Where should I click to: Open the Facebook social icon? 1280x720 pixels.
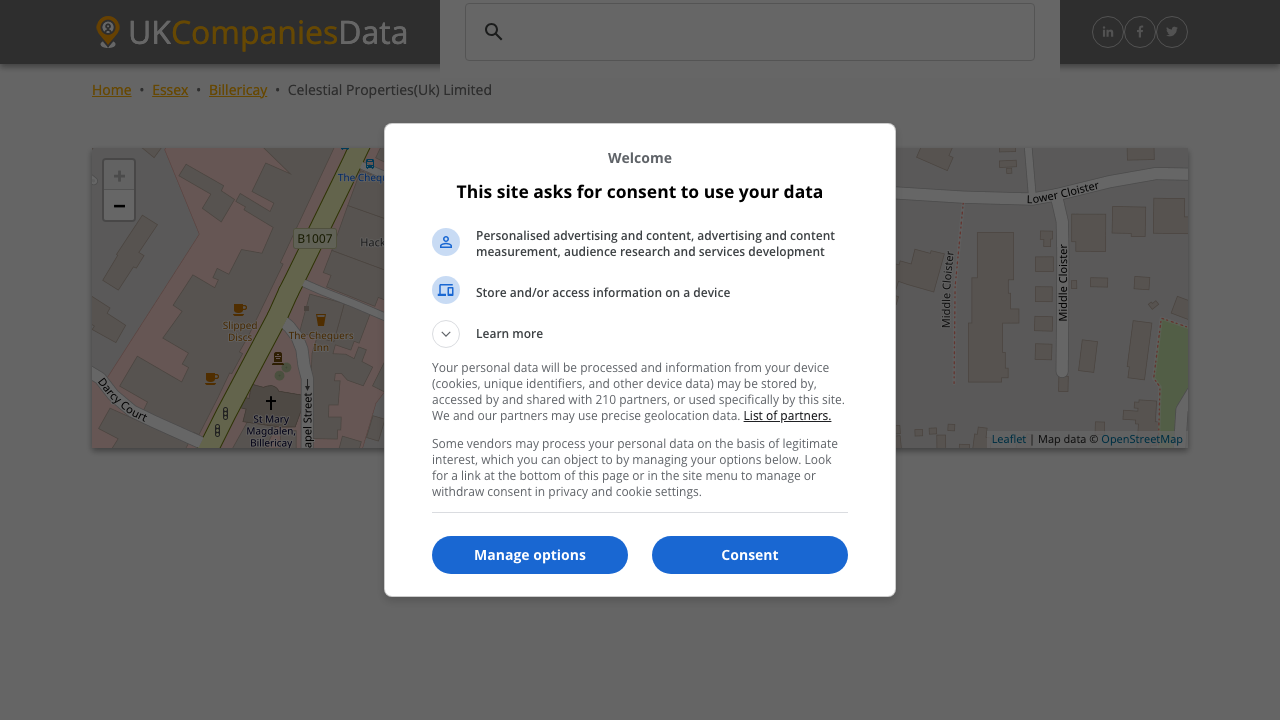click(1140, 32)
